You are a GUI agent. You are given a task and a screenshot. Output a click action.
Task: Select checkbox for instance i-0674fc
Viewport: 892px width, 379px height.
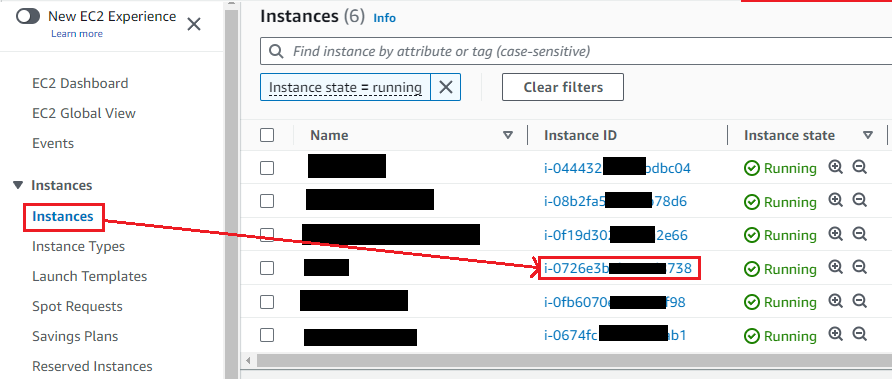(267, 335)
